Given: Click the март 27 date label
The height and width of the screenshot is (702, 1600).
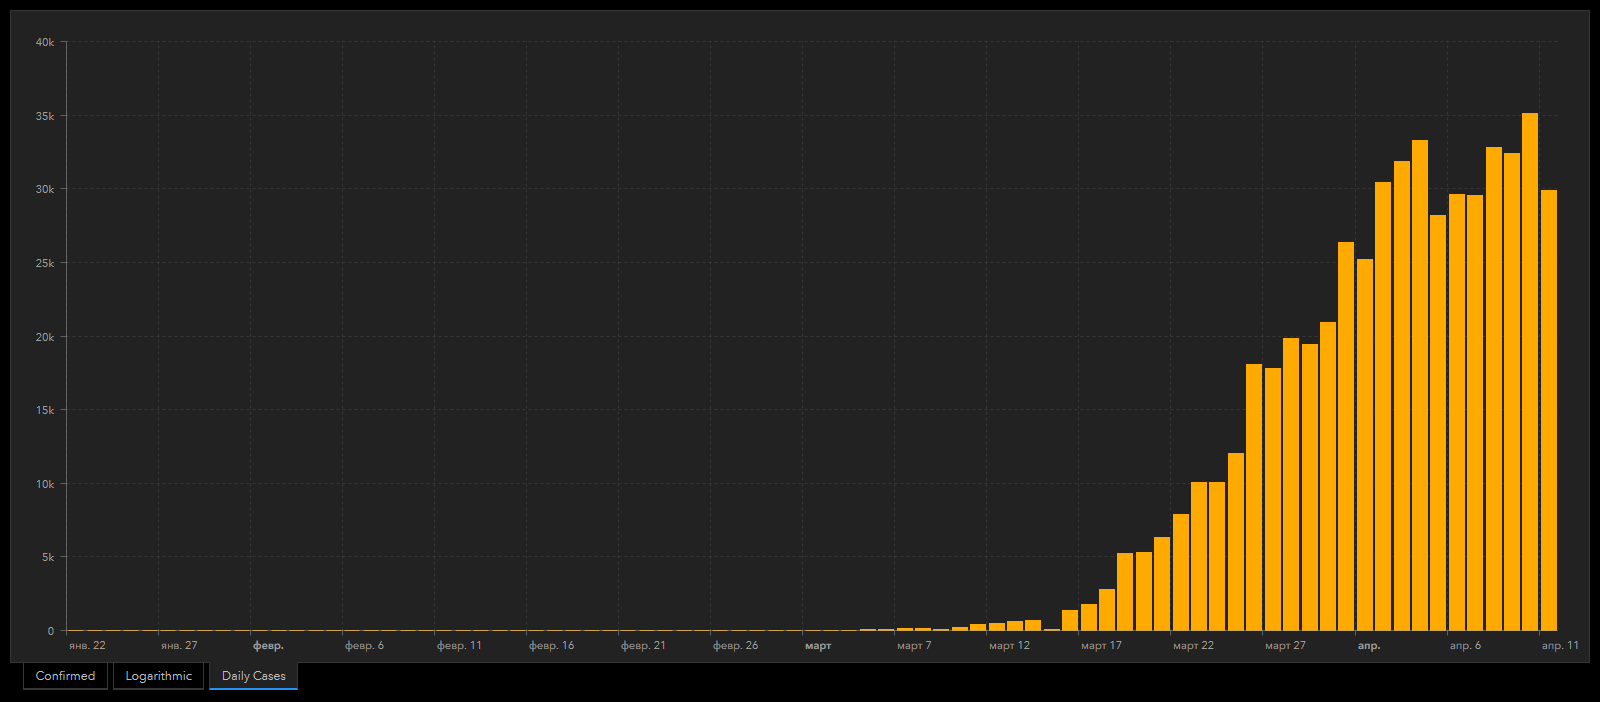Looking at the screenshot, I should (1285, 646).
